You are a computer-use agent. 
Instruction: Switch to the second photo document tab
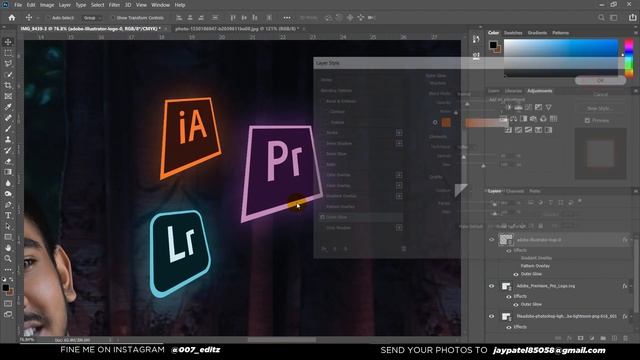236,29
